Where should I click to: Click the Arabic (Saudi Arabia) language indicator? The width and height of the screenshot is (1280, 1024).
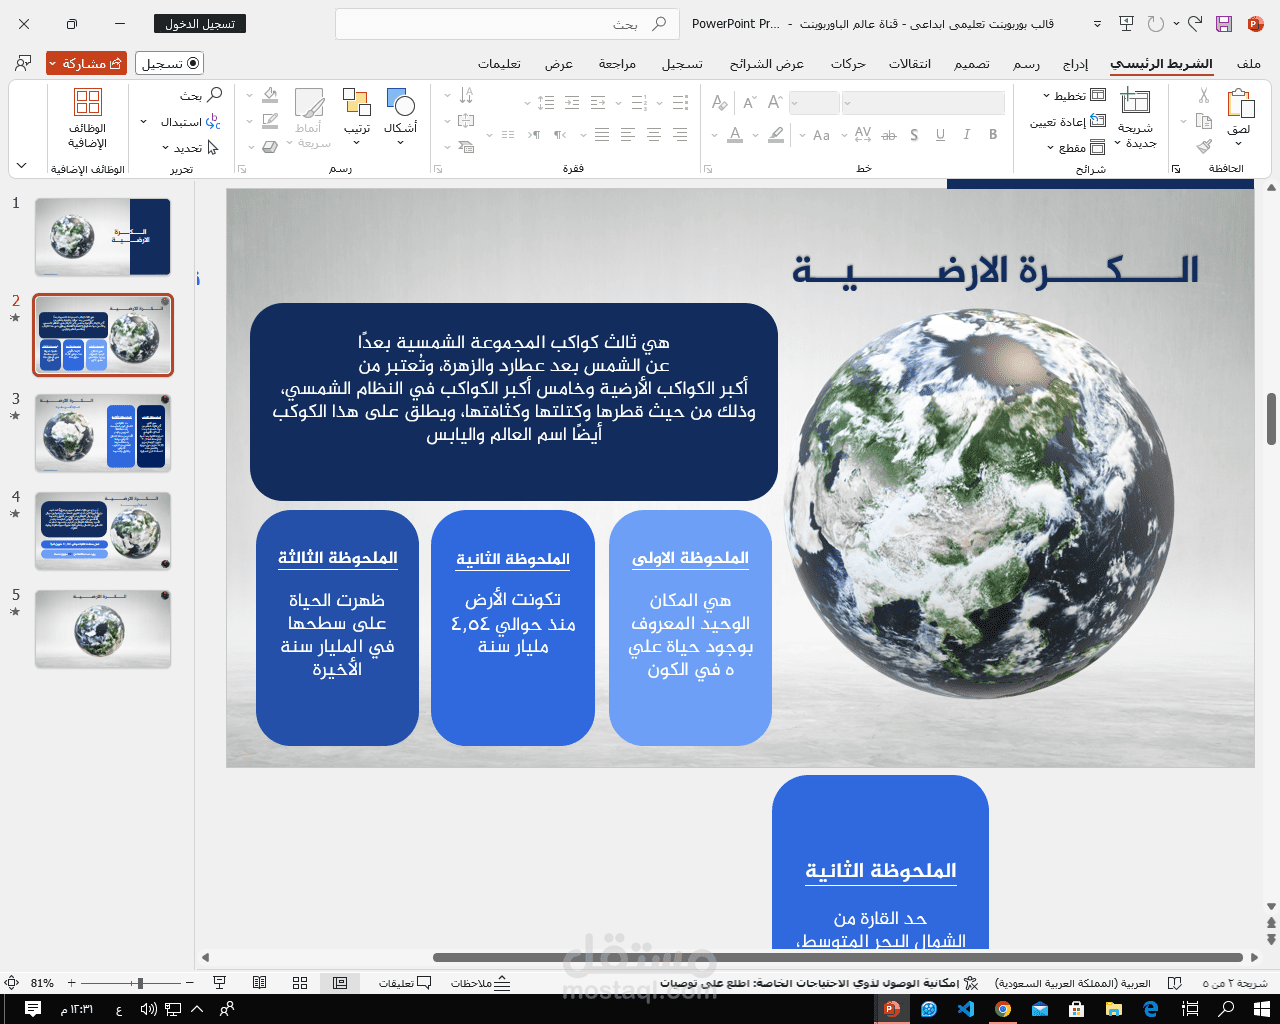coord(1072,984)
